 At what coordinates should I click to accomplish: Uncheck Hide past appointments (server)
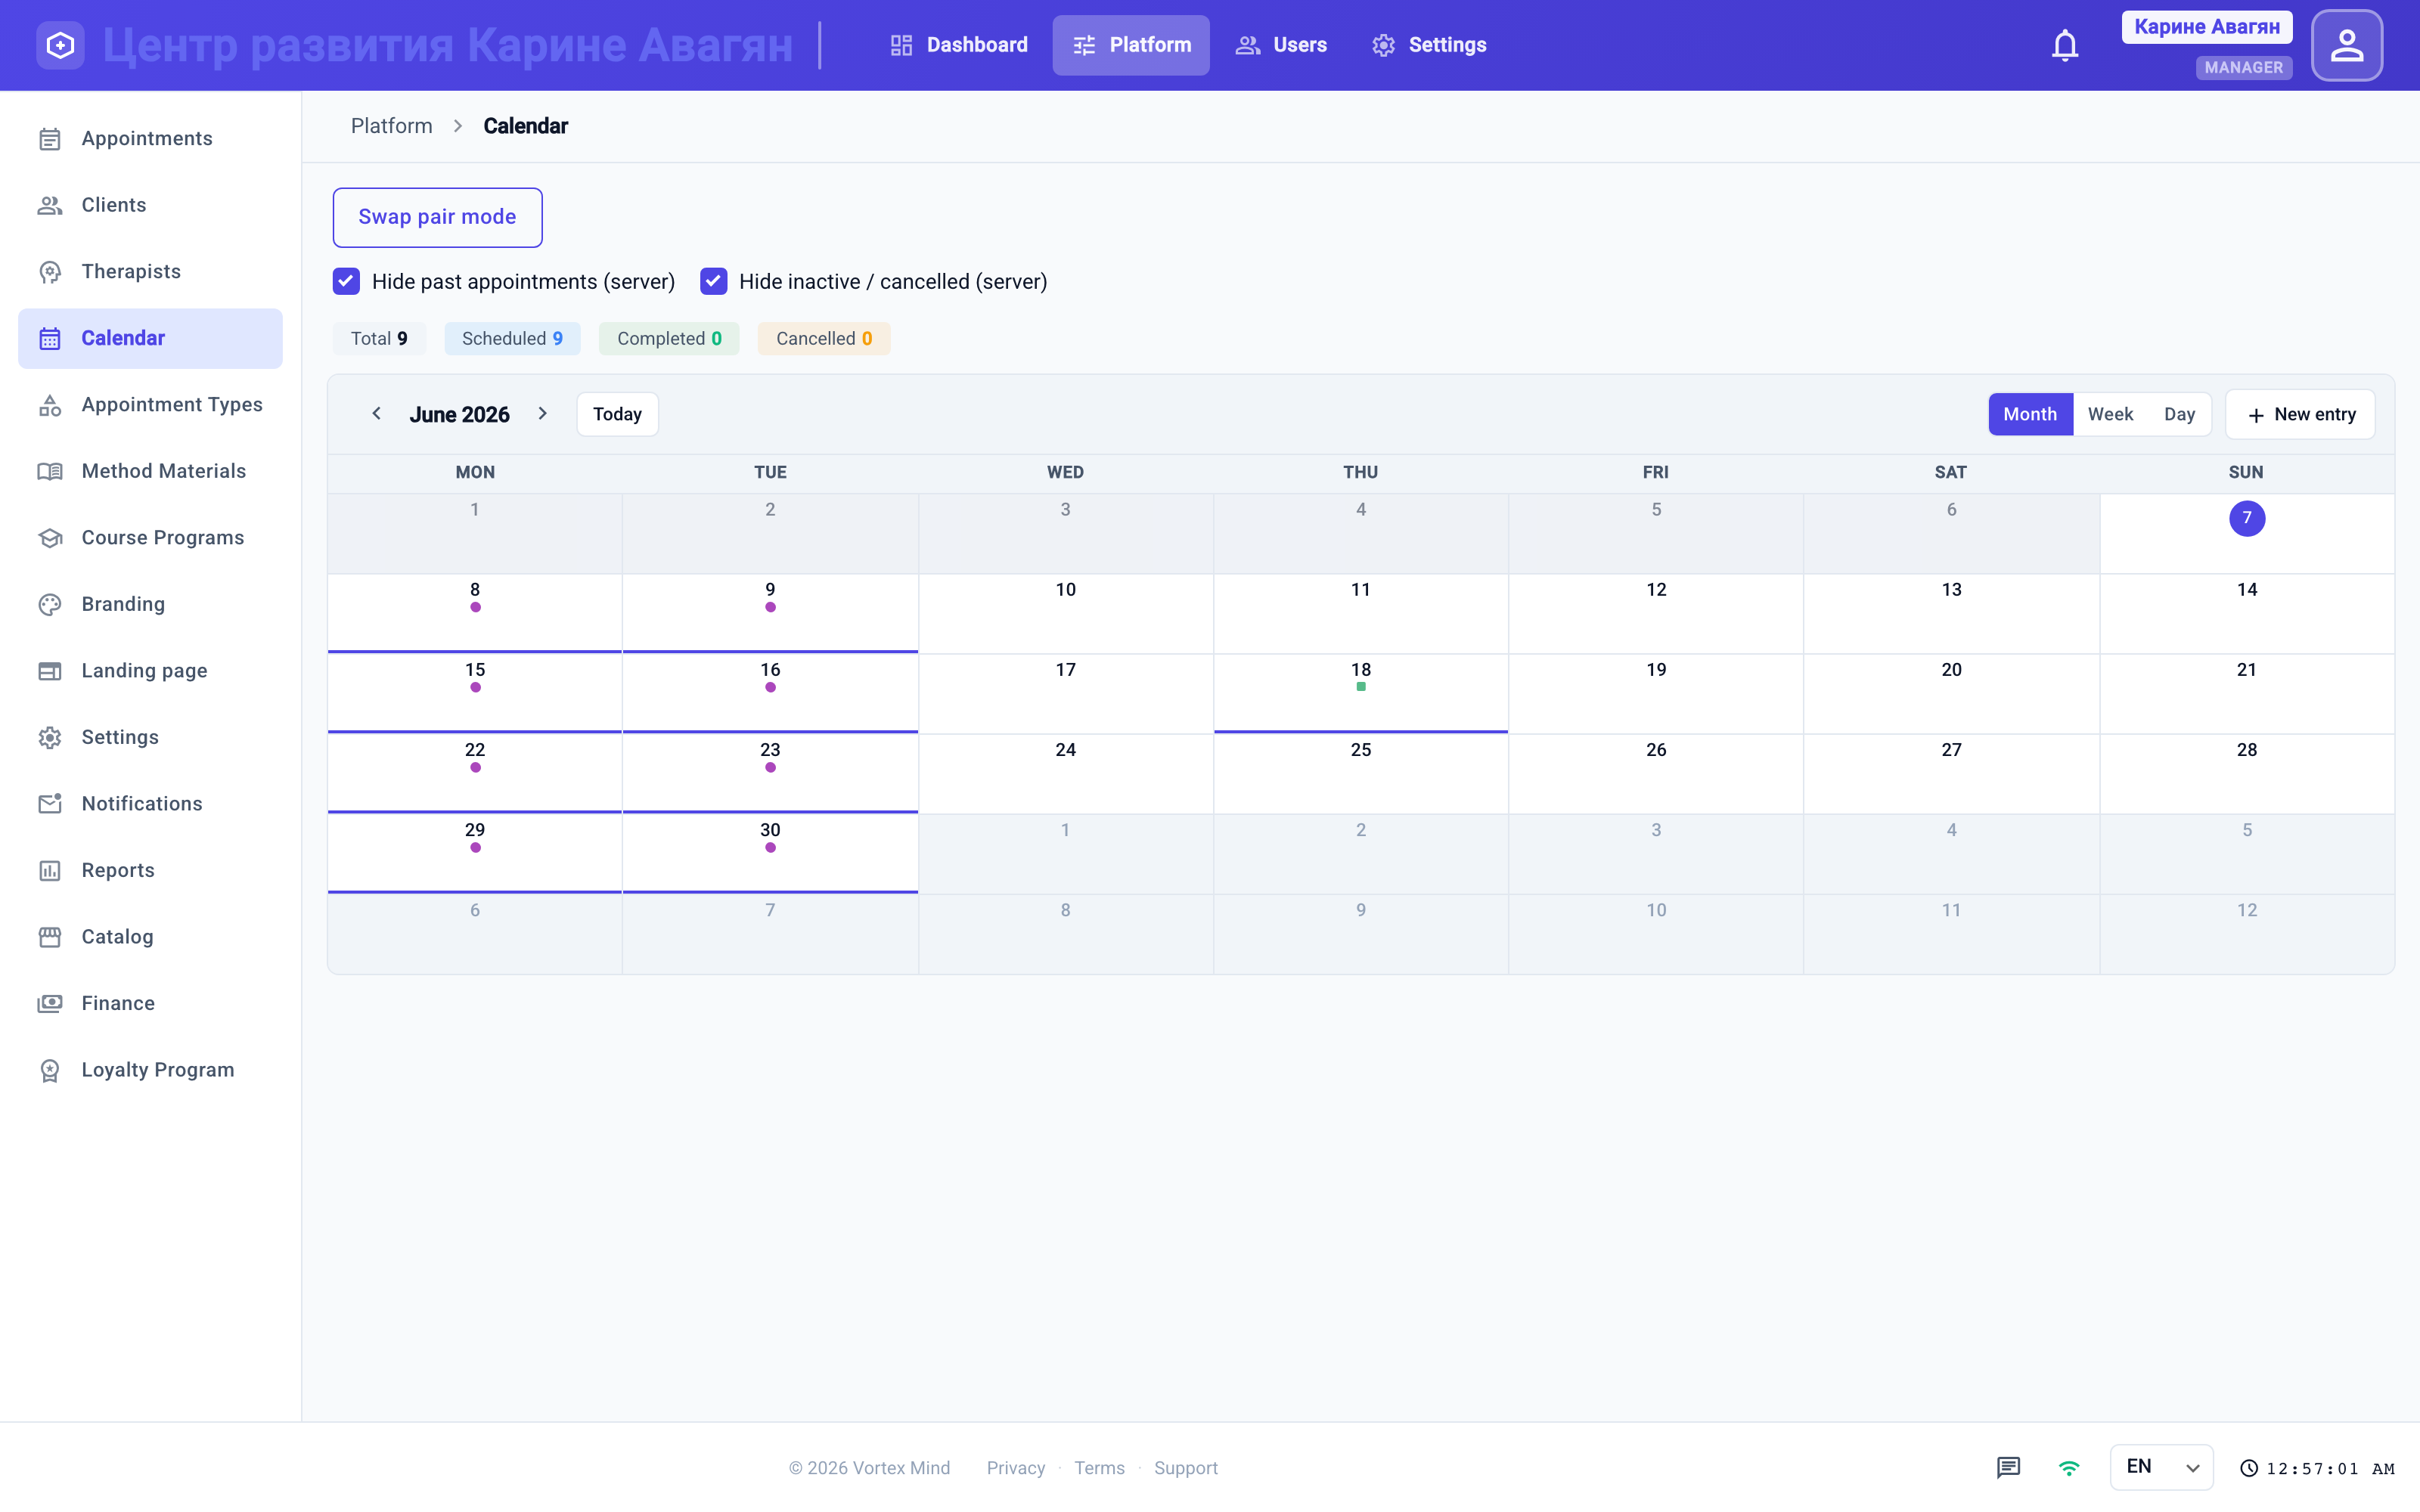click(x=346, y=282)
